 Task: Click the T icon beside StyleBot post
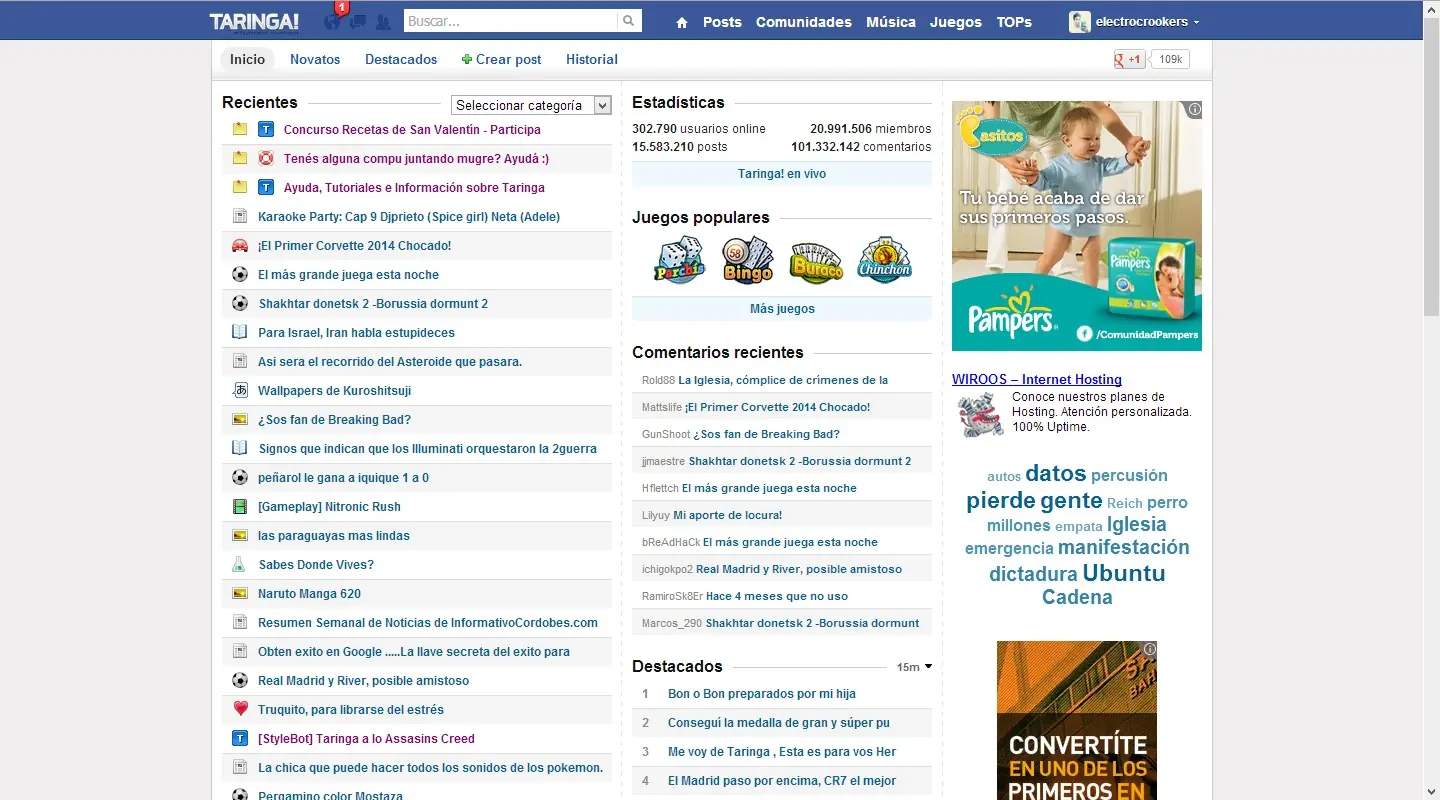[x=240, y=739]
